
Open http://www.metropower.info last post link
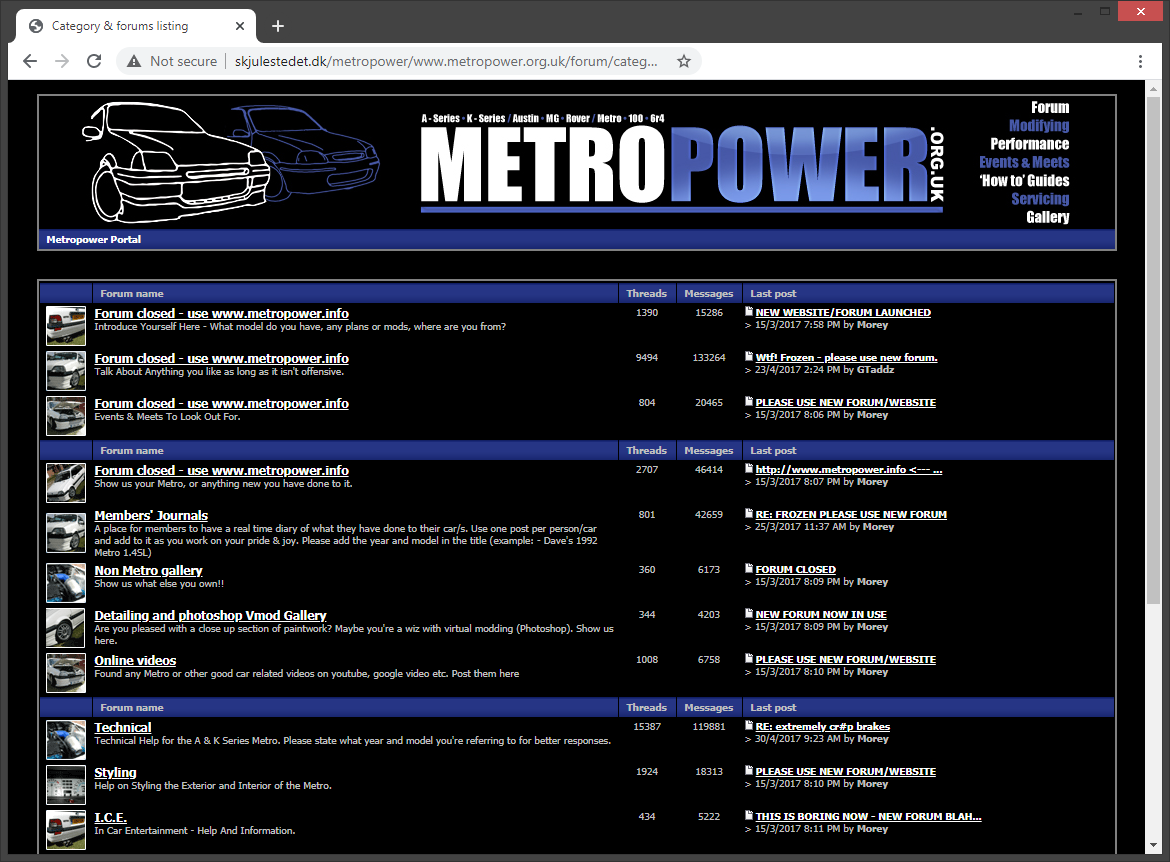point(848,469)
